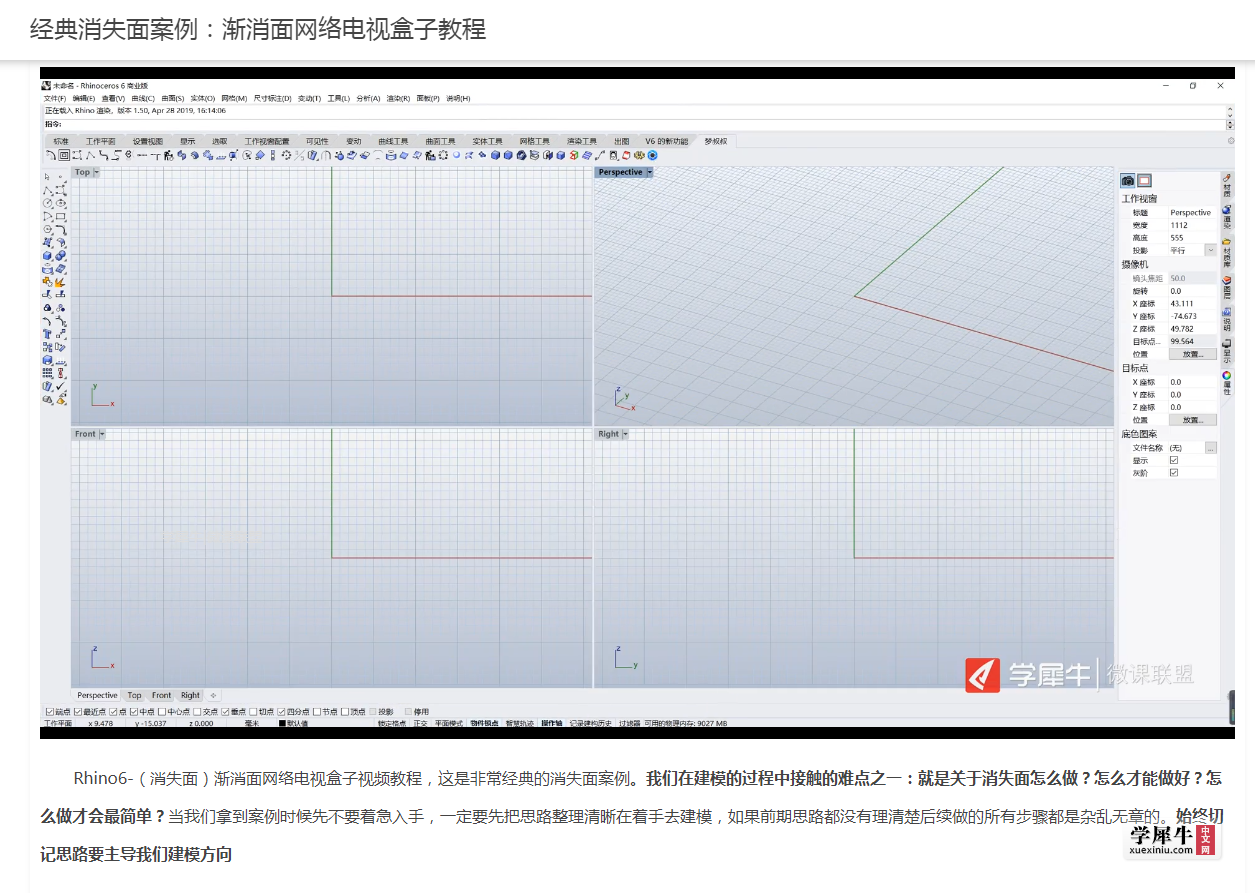Viewport: 1255px width, 893px height.
Task: Click the blue box solid icon in toolbar
Action: 496,154
